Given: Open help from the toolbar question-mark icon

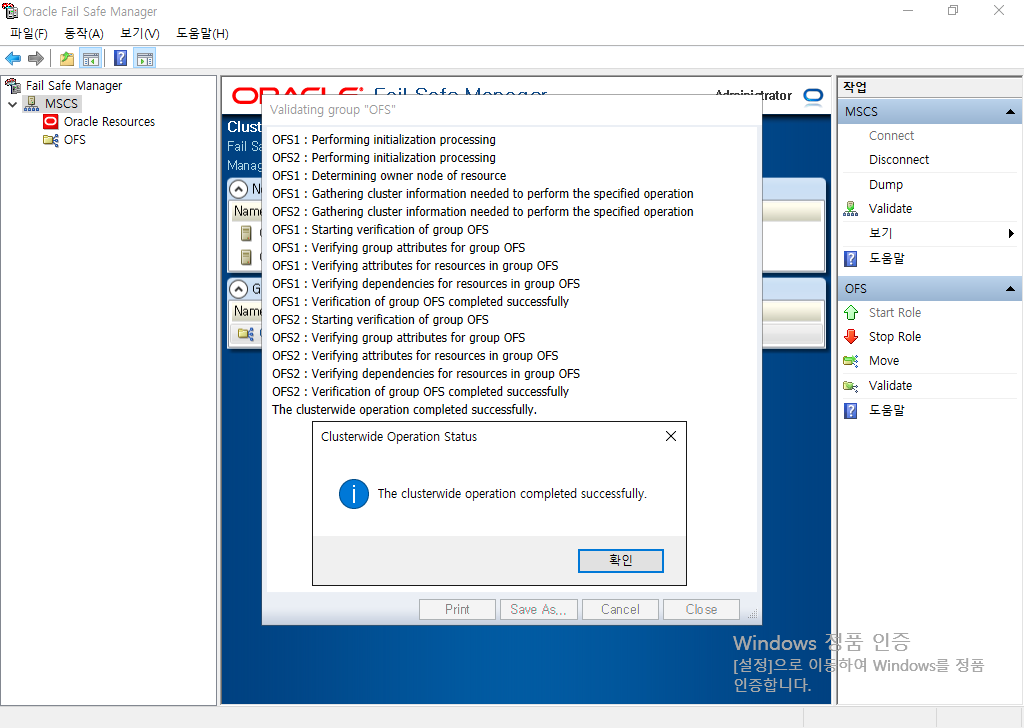Looking at the screenshot, I should coord(121,59).
